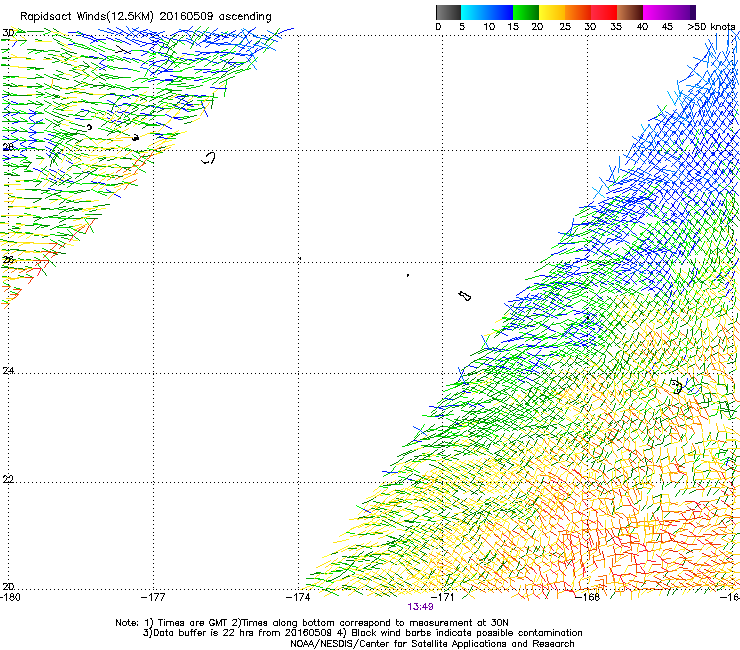Click the latitude 20 axis label

click(x=8, y=587)
